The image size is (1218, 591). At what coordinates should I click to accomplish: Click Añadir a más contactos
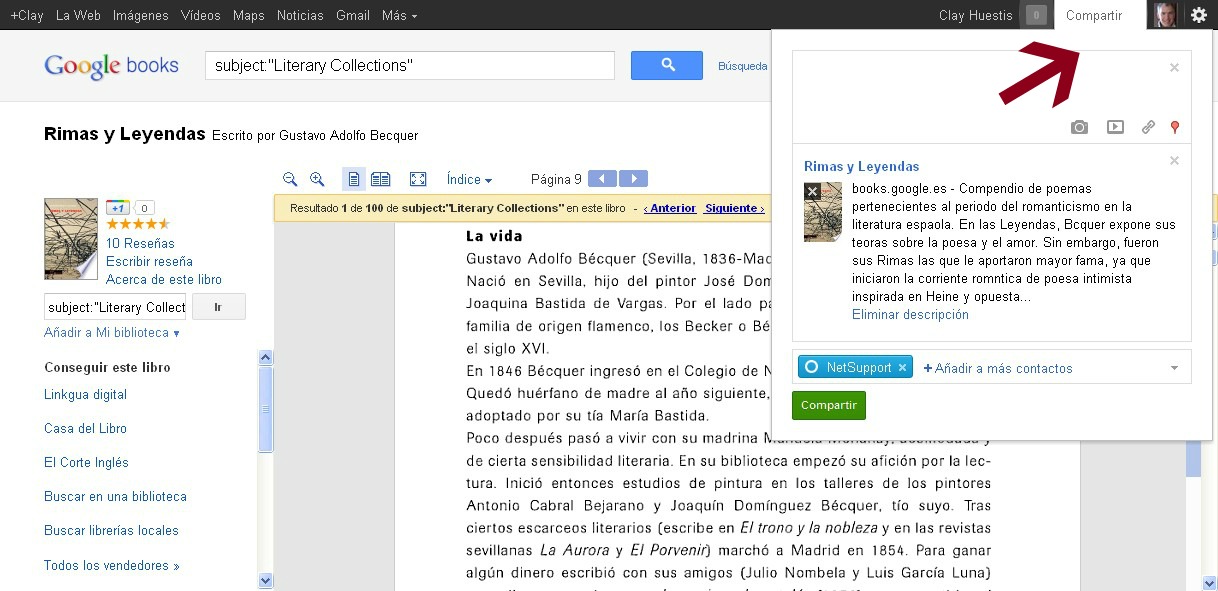(997, 368)
